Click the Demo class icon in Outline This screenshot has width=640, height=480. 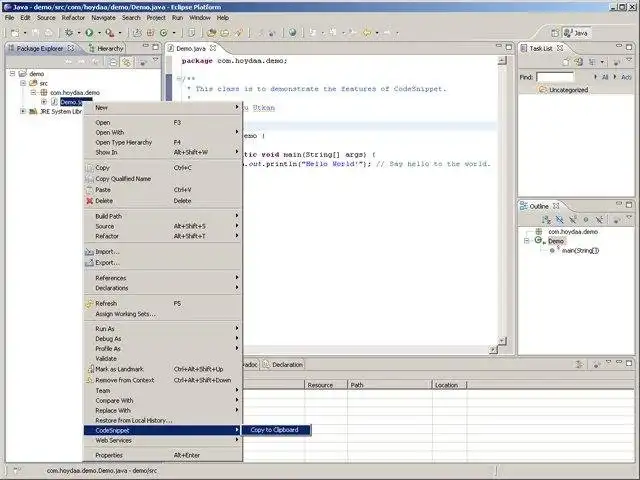pos(538,241)
